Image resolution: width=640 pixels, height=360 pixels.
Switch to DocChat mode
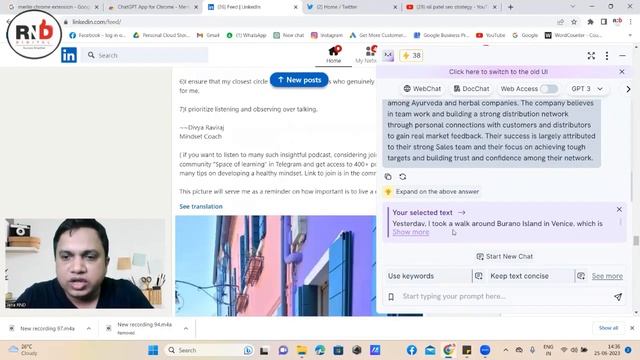(x=471, y=89)
